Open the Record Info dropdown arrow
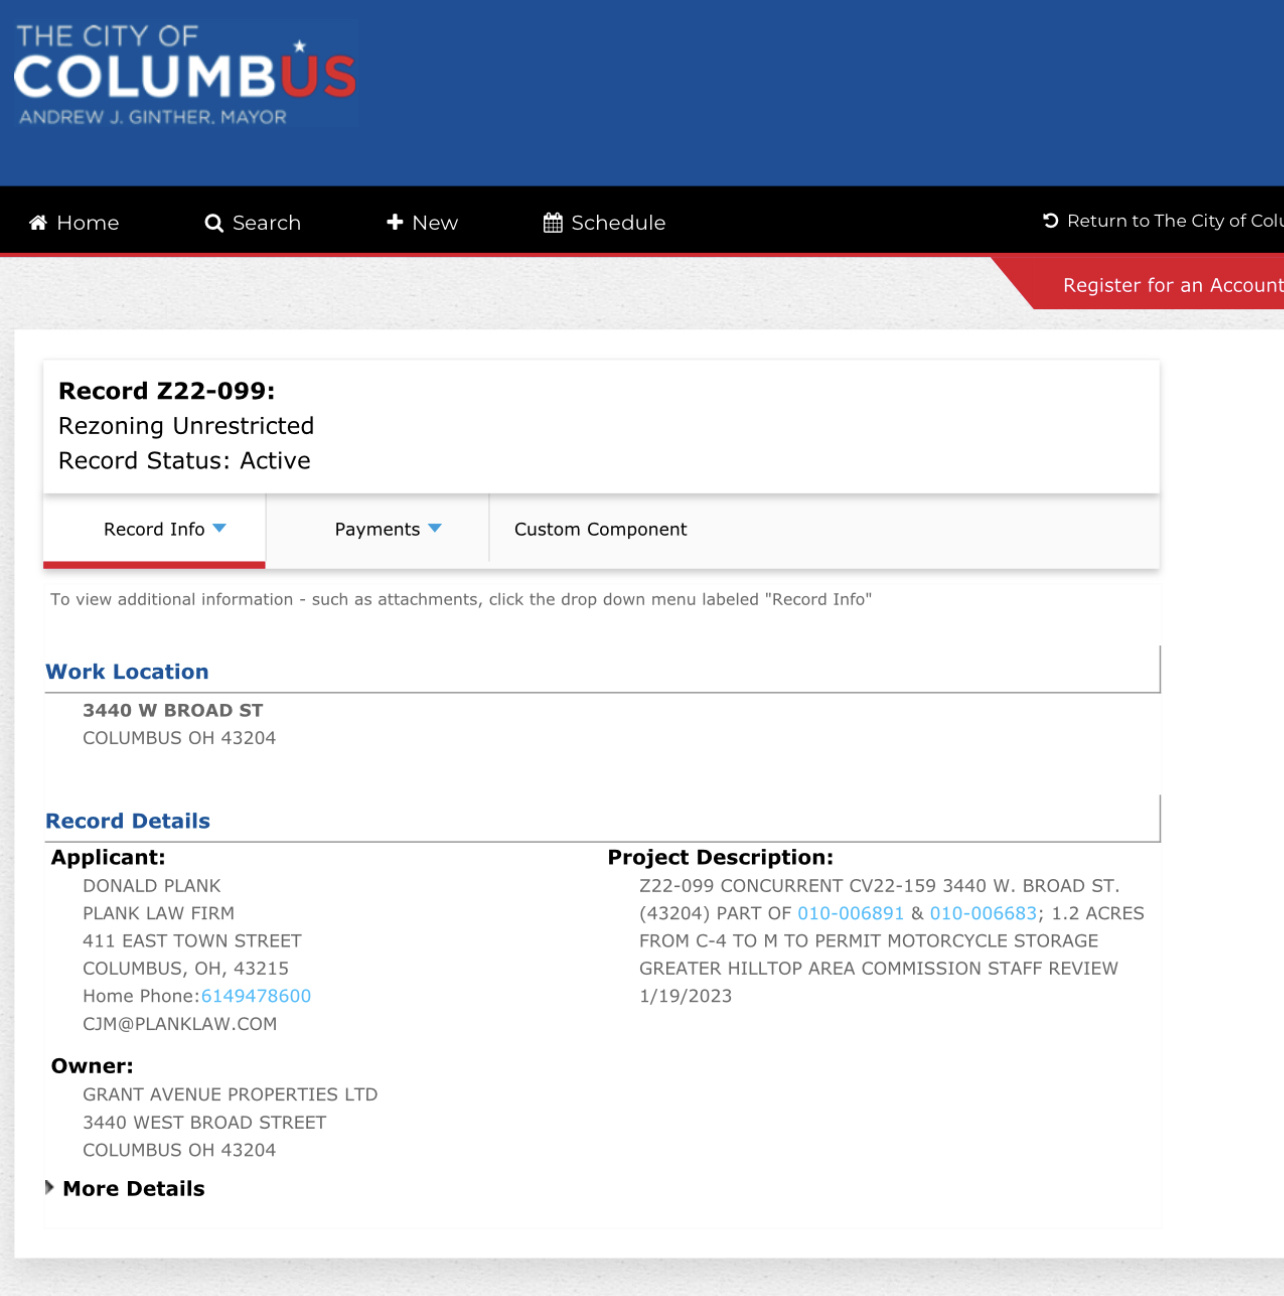 click(x=220, y=528)
